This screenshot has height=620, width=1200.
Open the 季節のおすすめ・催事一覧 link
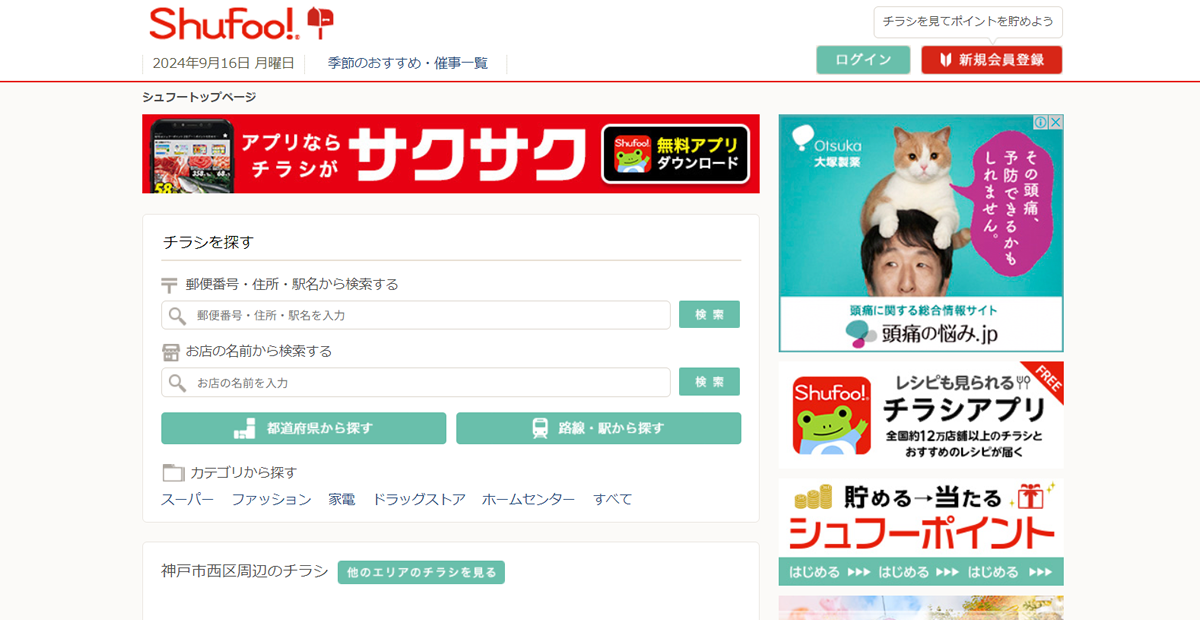(x=408, y=63)
